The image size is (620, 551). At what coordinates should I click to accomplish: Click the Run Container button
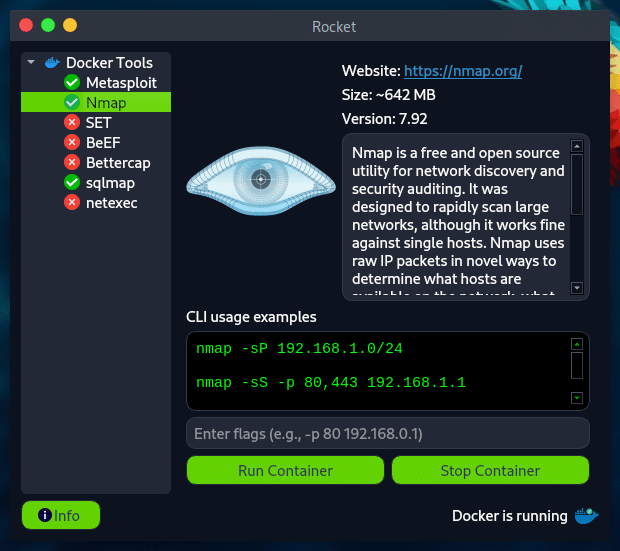[285, 470]
